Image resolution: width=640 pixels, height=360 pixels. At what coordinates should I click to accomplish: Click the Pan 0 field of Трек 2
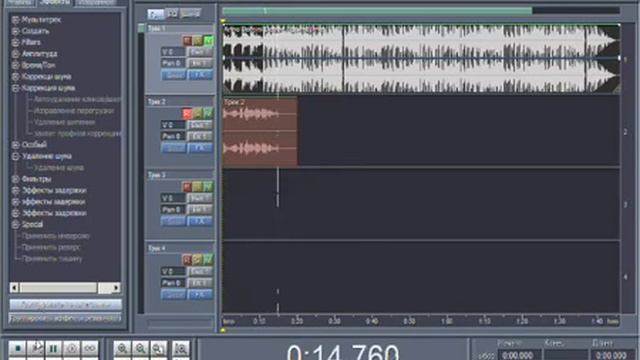[x=173, y=136]
